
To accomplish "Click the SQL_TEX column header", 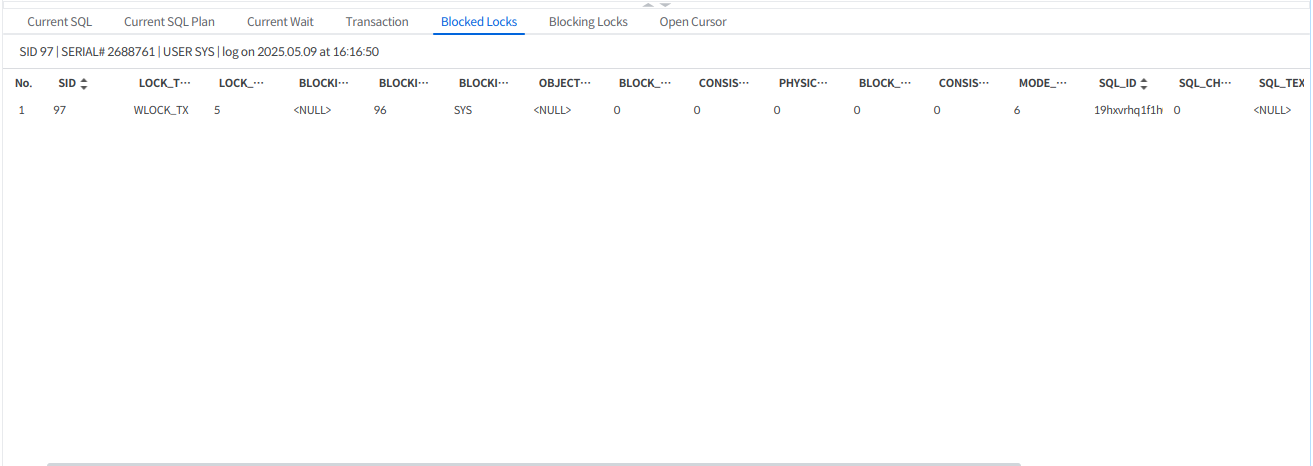I will tap(1281, 84).
